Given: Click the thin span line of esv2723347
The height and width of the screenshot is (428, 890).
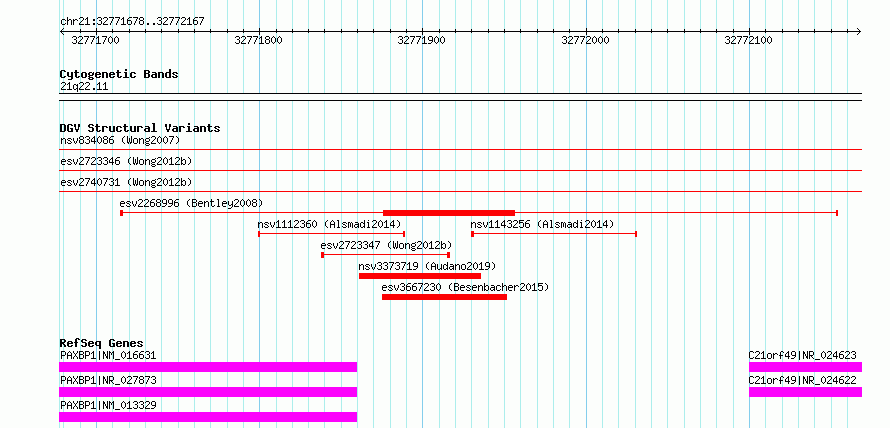Looking at the screenshot, I should tap(386, 255).
